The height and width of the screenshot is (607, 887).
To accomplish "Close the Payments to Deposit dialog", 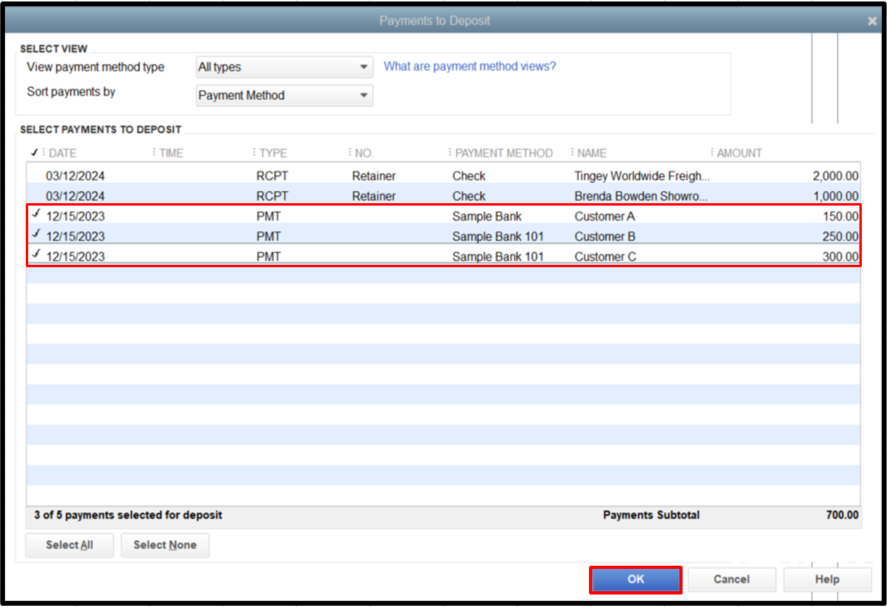I will pos(871,21).
